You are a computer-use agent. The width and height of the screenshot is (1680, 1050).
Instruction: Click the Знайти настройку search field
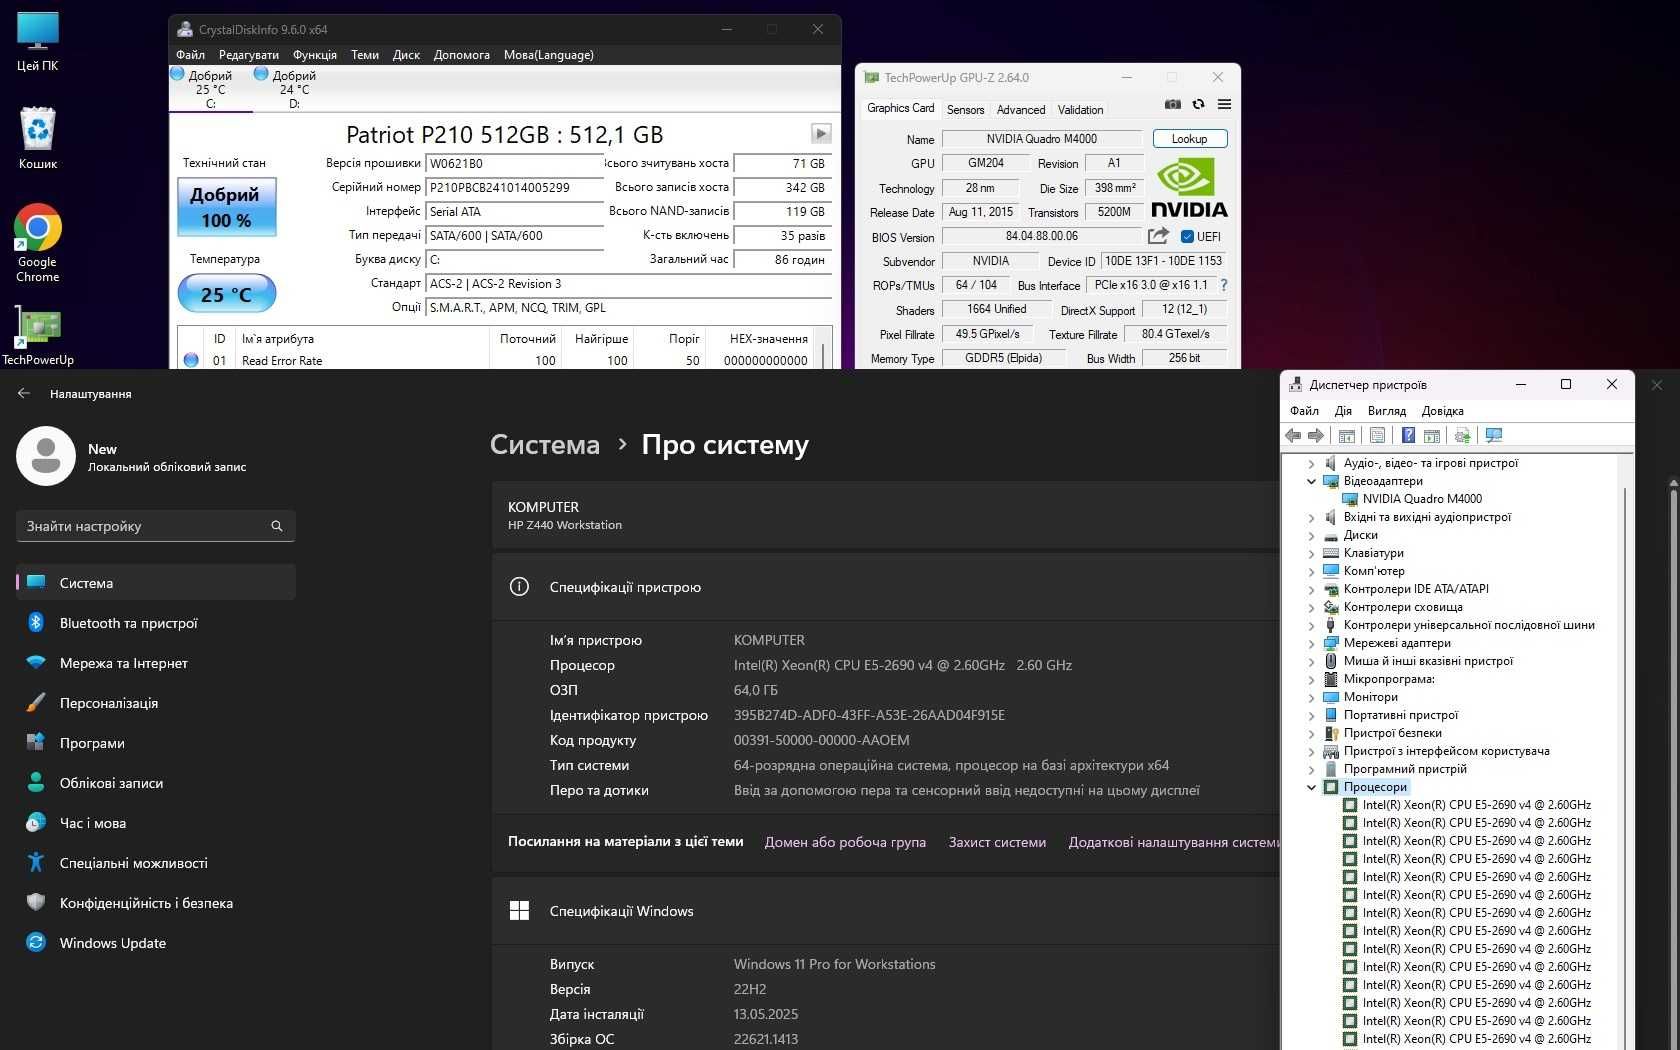156,526
